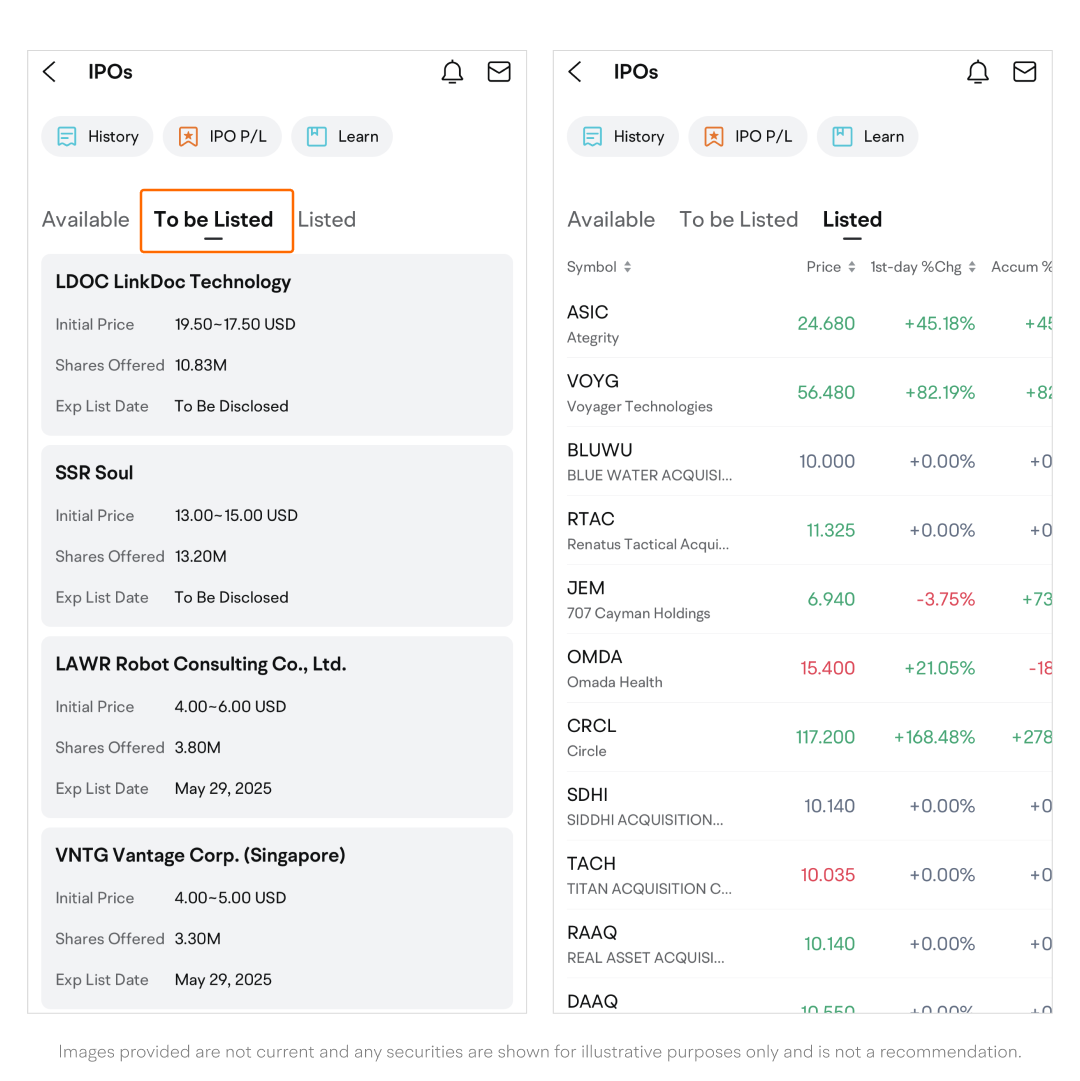This screenshot has width=1080, height=1081.
Task: Sort by 1st-day %Chg column
Action: [x=922, y=267]
